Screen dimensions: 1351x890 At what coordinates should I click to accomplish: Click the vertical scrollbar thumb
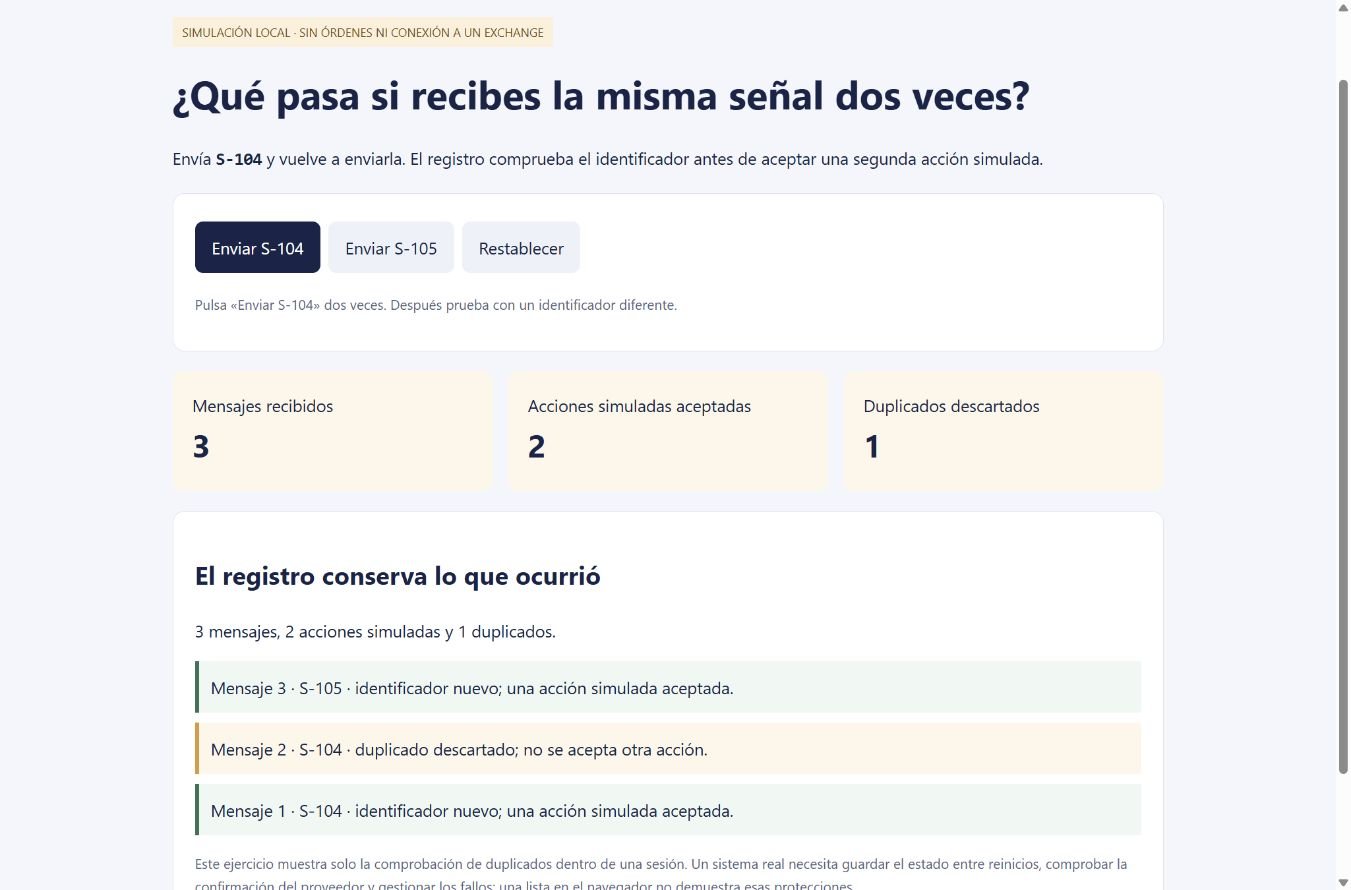[x=1343, y=425]
